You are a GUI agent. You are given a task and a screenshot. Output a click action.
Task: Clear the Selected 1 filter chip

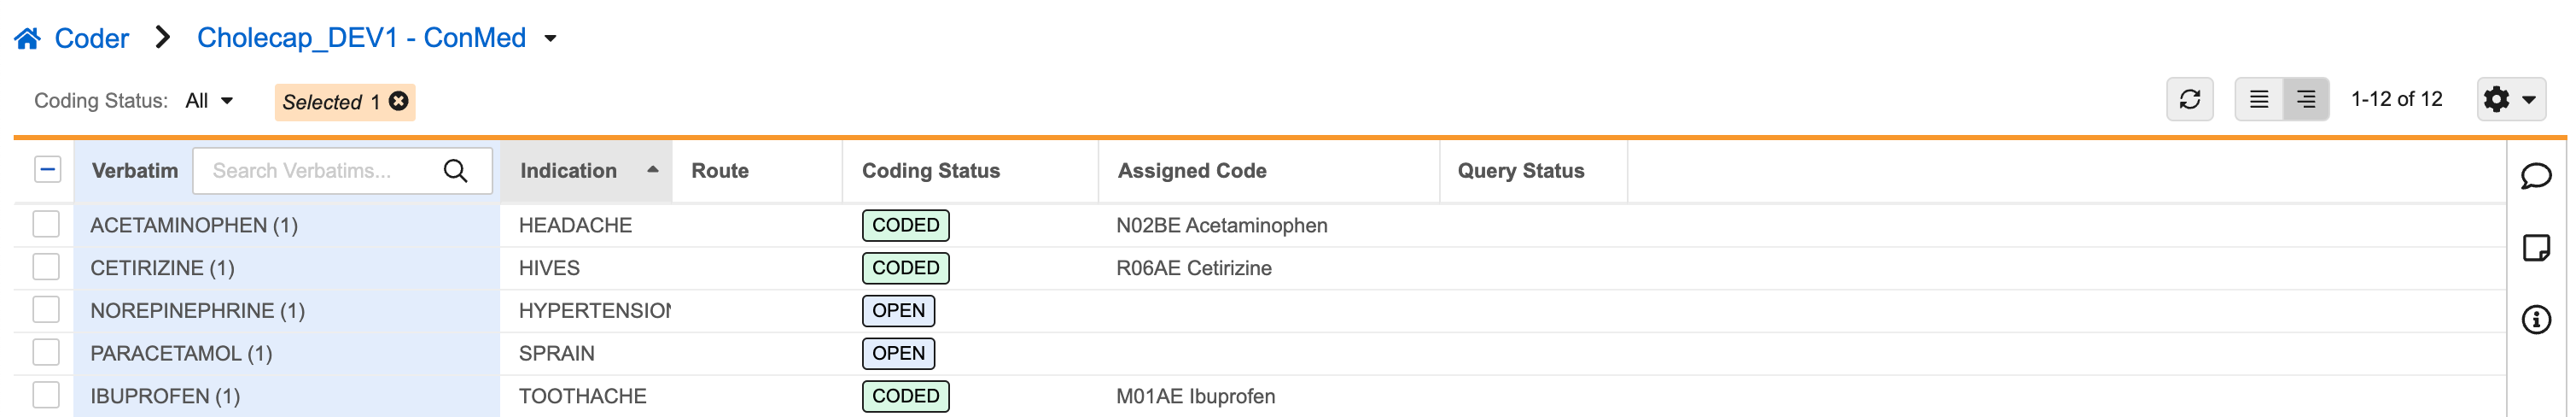tap(399, 101)
